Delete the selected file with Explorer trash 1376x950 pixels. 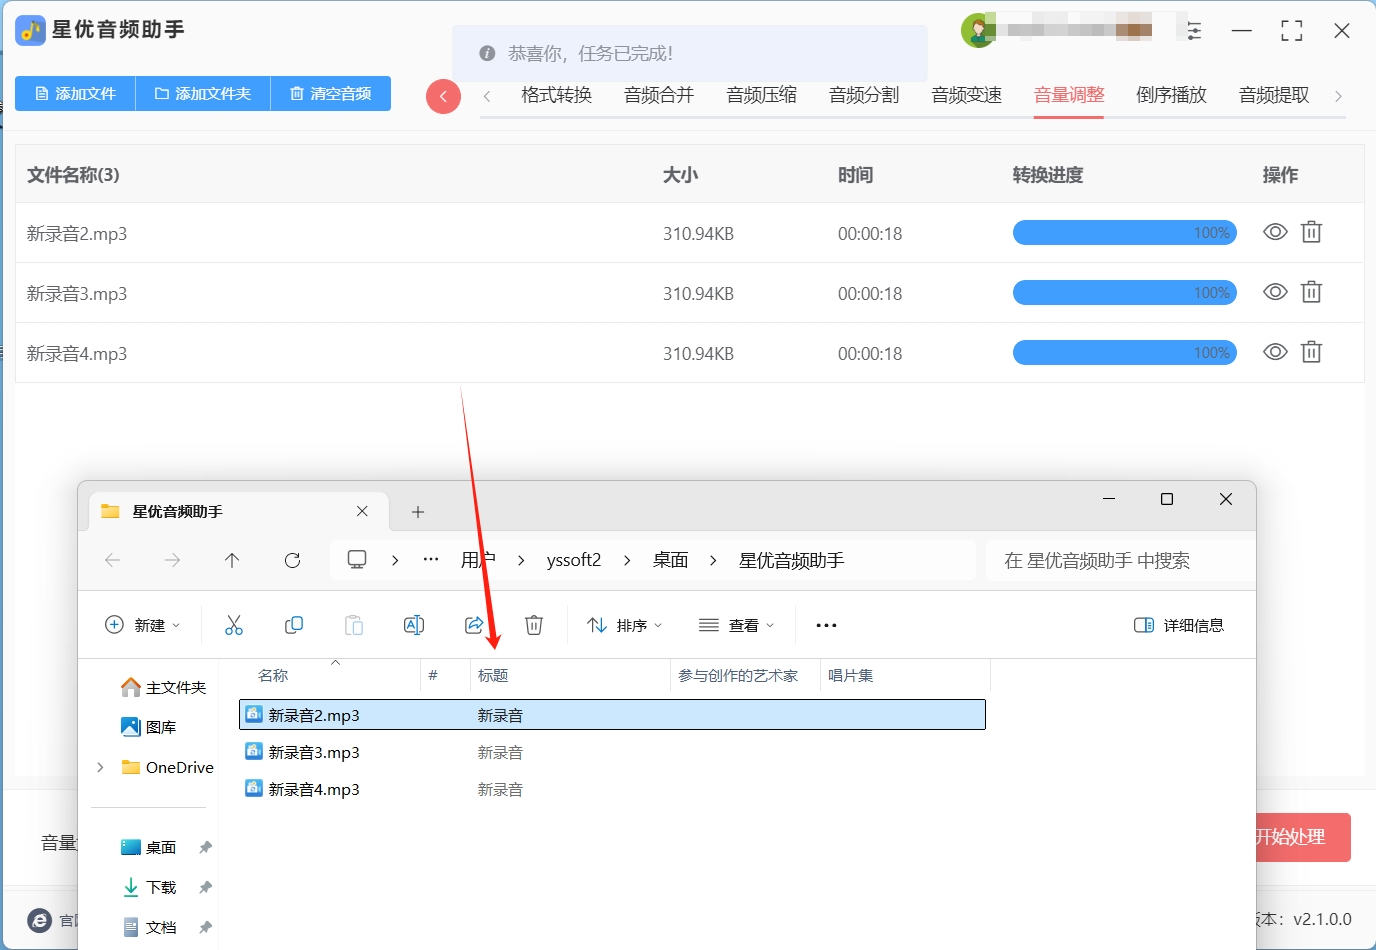coord(534,625)
